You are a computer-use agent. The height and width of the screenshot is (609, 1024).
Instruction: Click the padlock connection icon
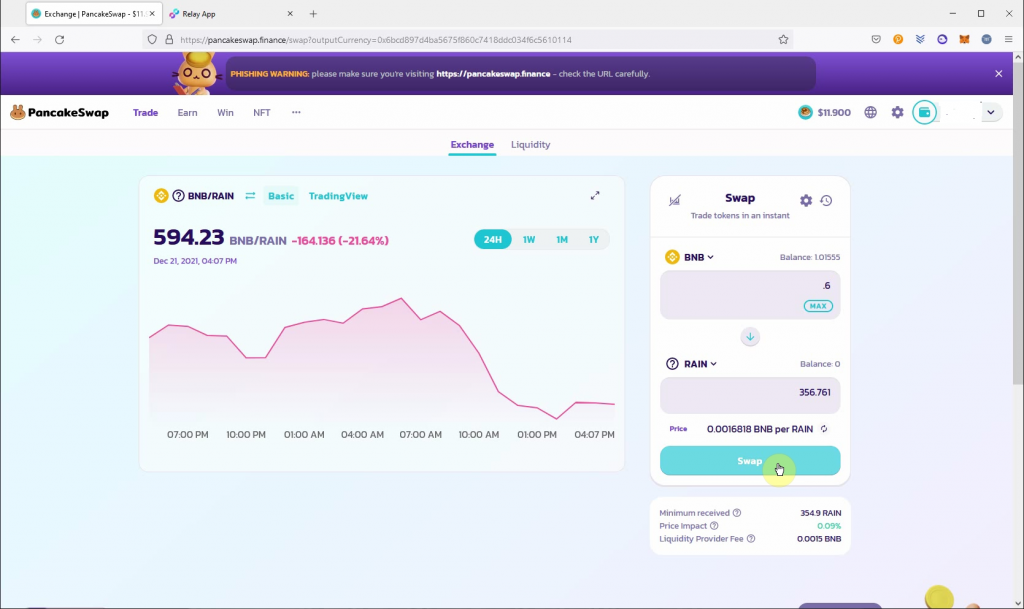tap(169, 40)
